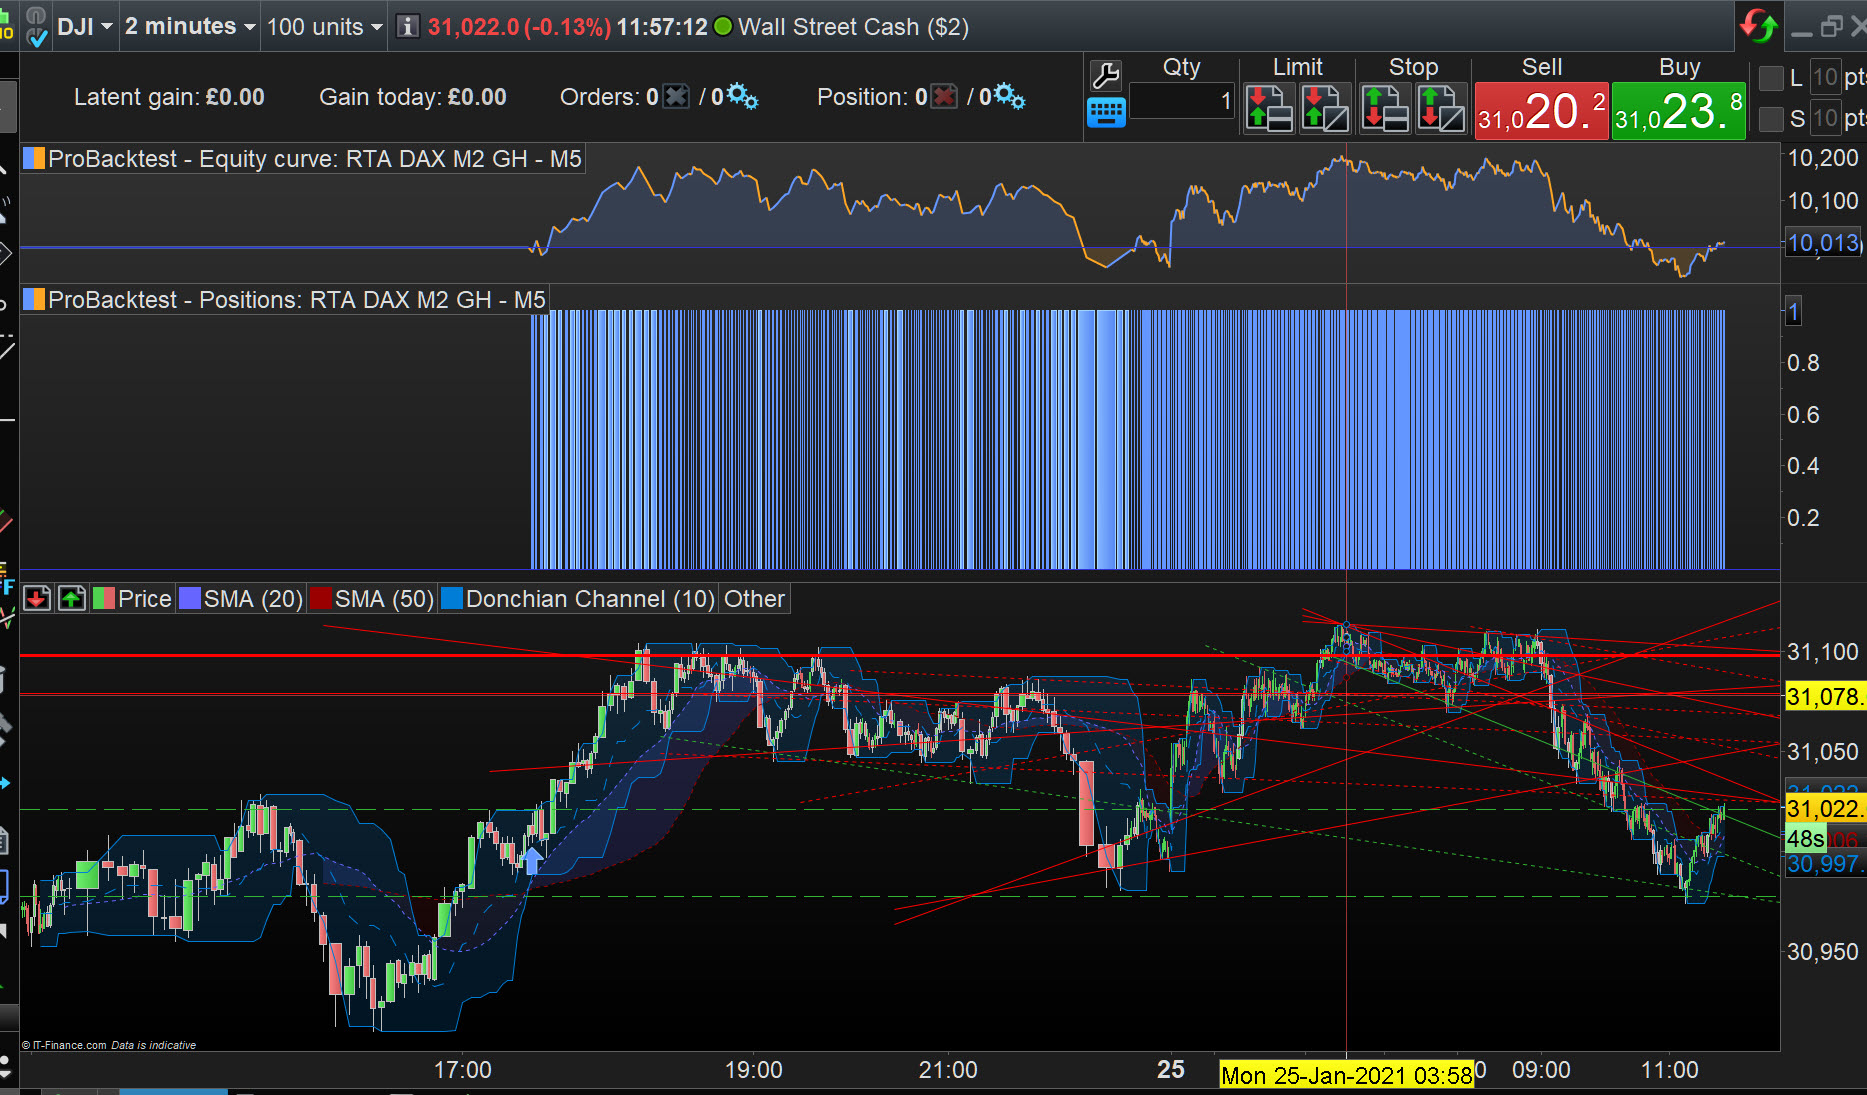Click the green up-arrow chart button
This screenshot has height=1095, width=1867.
(72, 599)
